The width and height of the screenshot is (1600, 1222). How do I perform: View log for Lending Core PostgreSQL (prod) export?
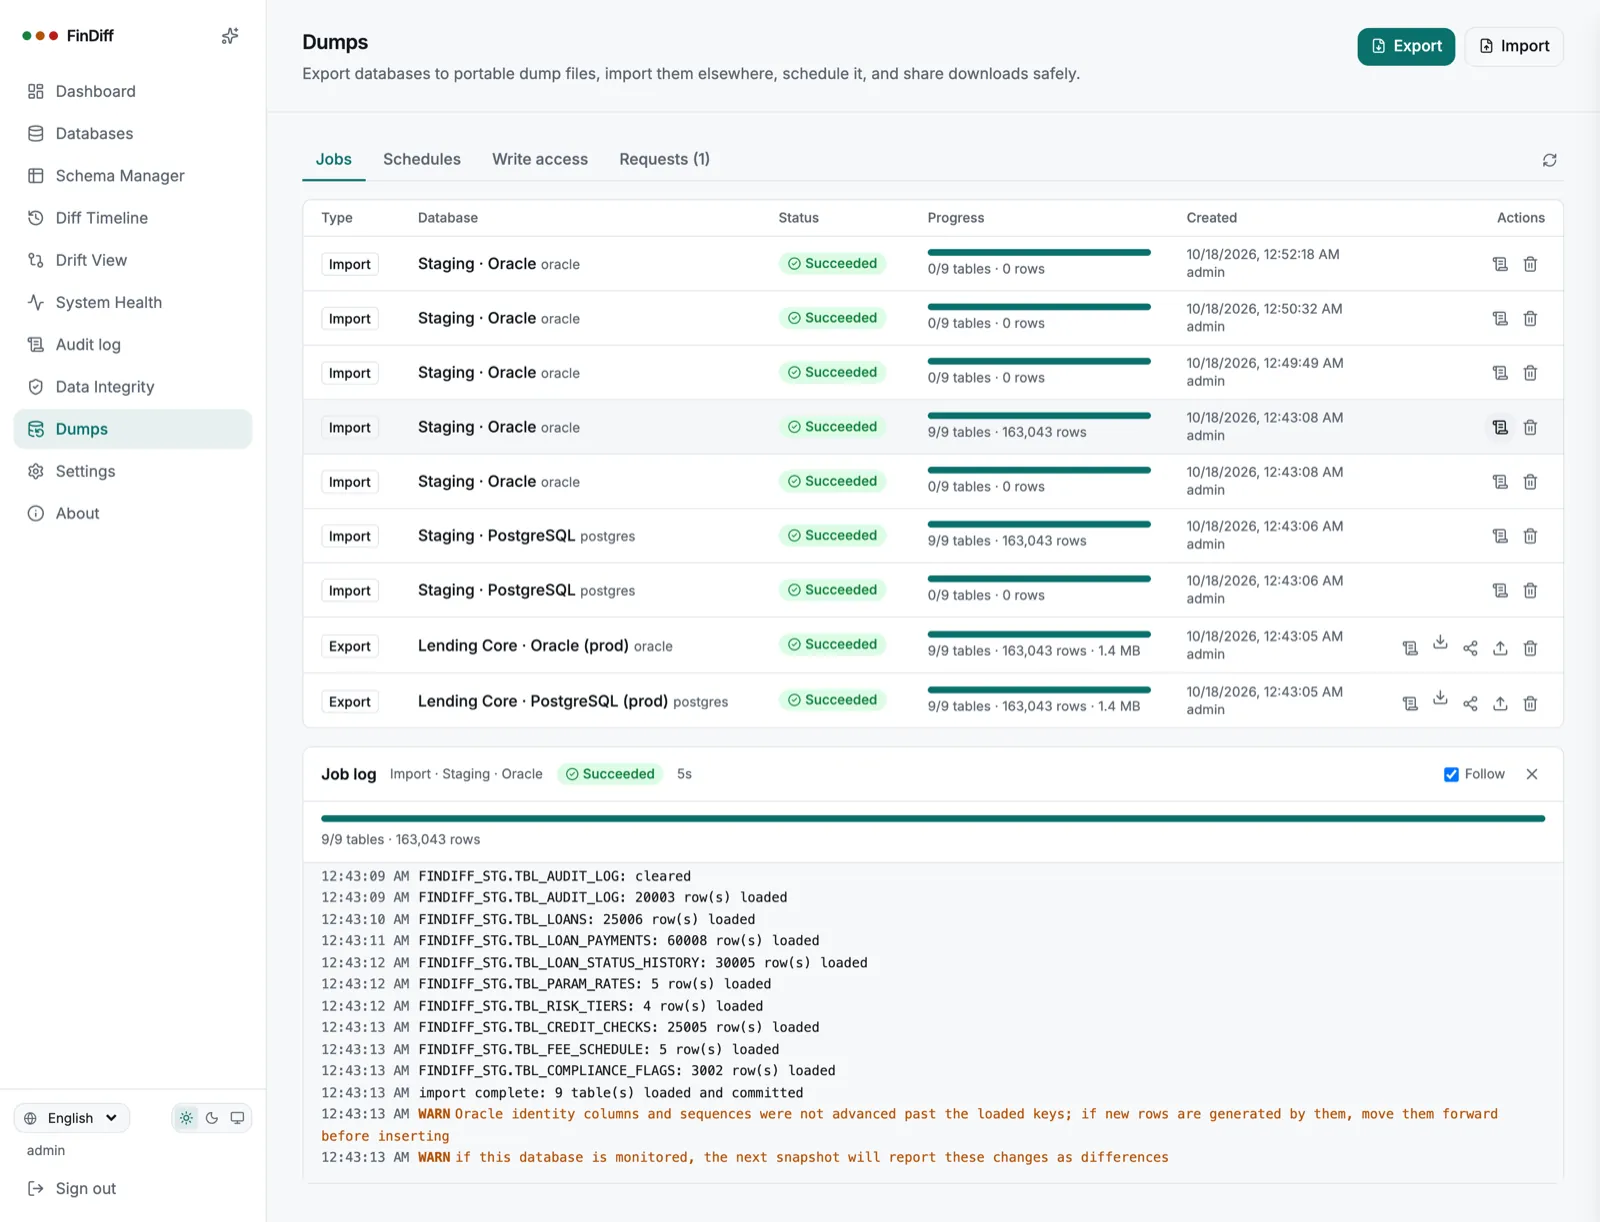[1410, 704]
